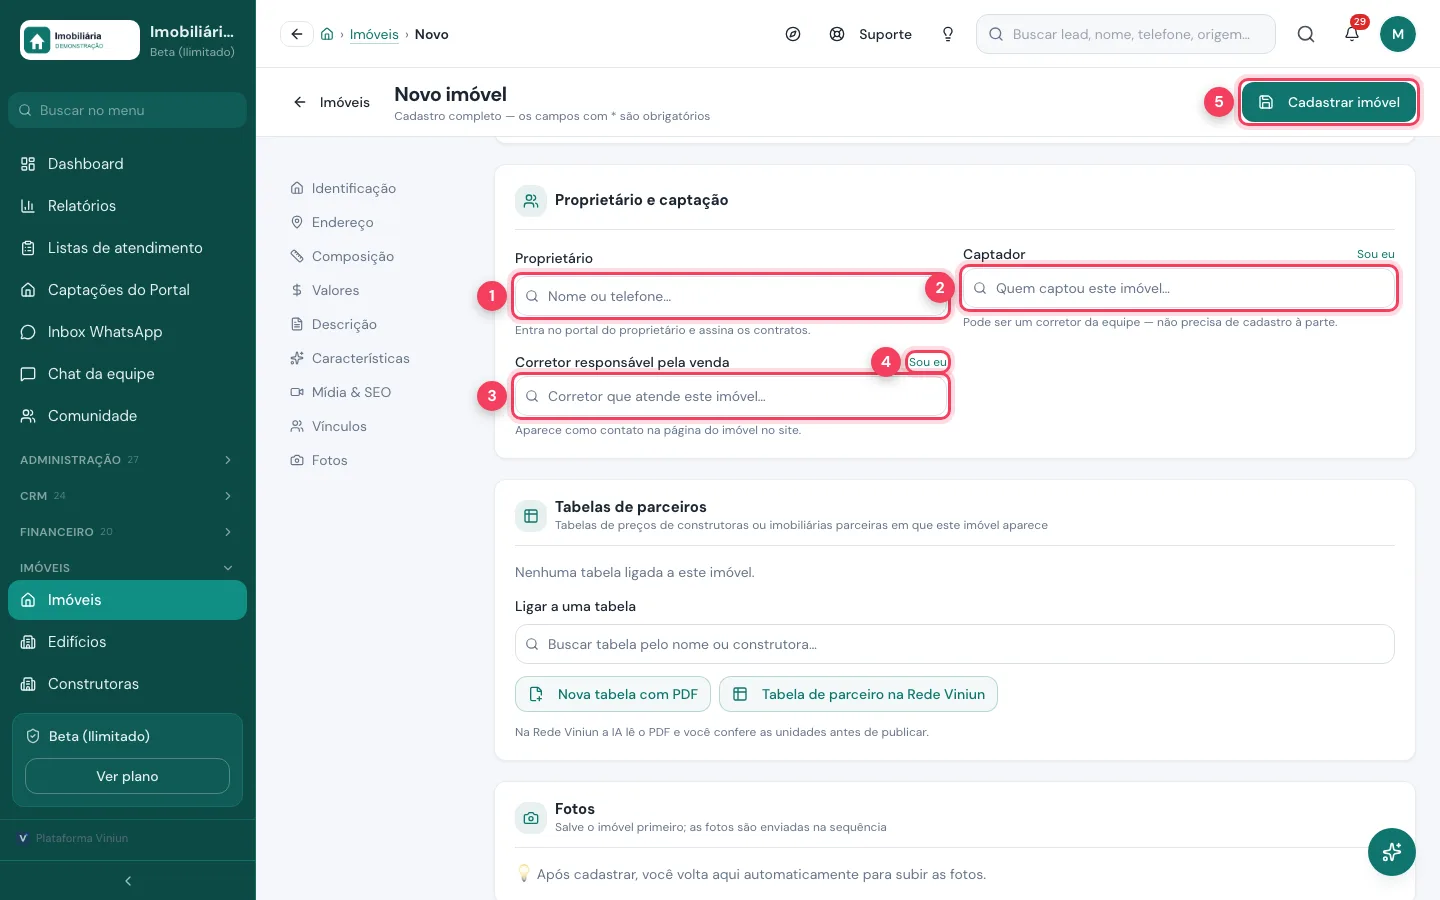Click the lightbulb tips icon

[x=948, y=34]
